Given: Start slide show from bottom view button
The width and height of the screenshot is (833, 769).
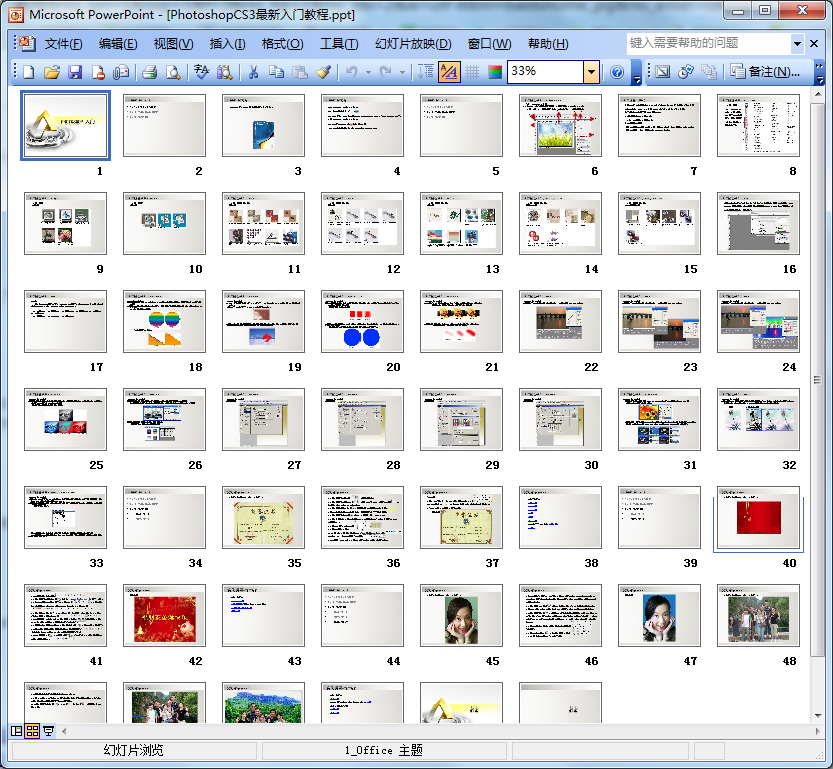Looking at the screenshot, I should pyautogui.click(x=48, y=731).
